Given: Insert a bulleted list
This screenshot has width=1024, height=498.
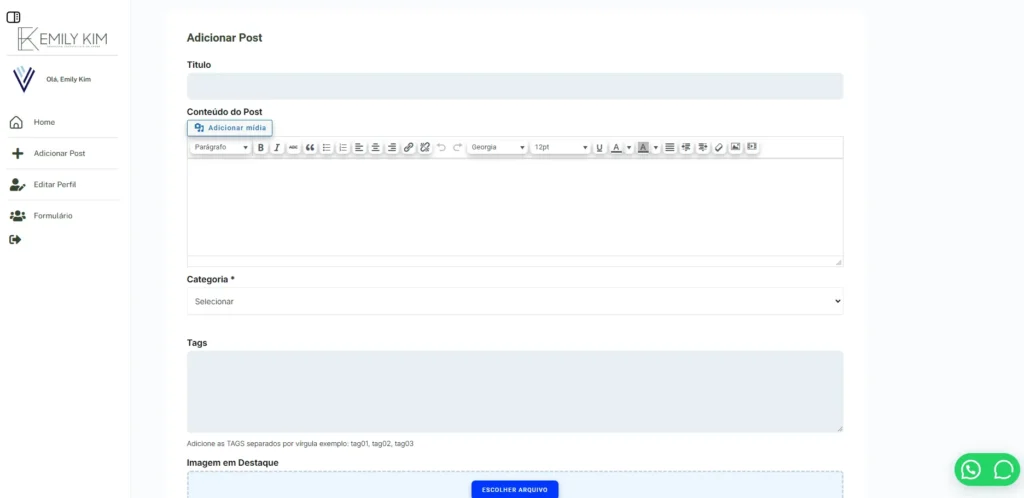Looking at the screenshot, I should pyautogui.click(x=326, y=148).
